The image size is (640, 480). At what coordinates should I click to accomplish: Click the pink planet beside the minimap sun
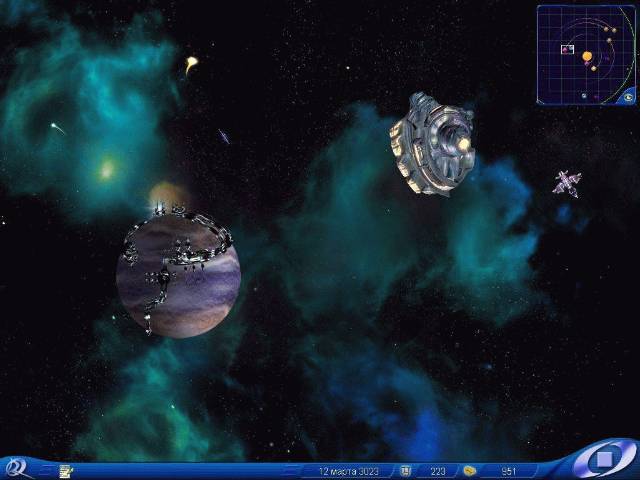587,63
